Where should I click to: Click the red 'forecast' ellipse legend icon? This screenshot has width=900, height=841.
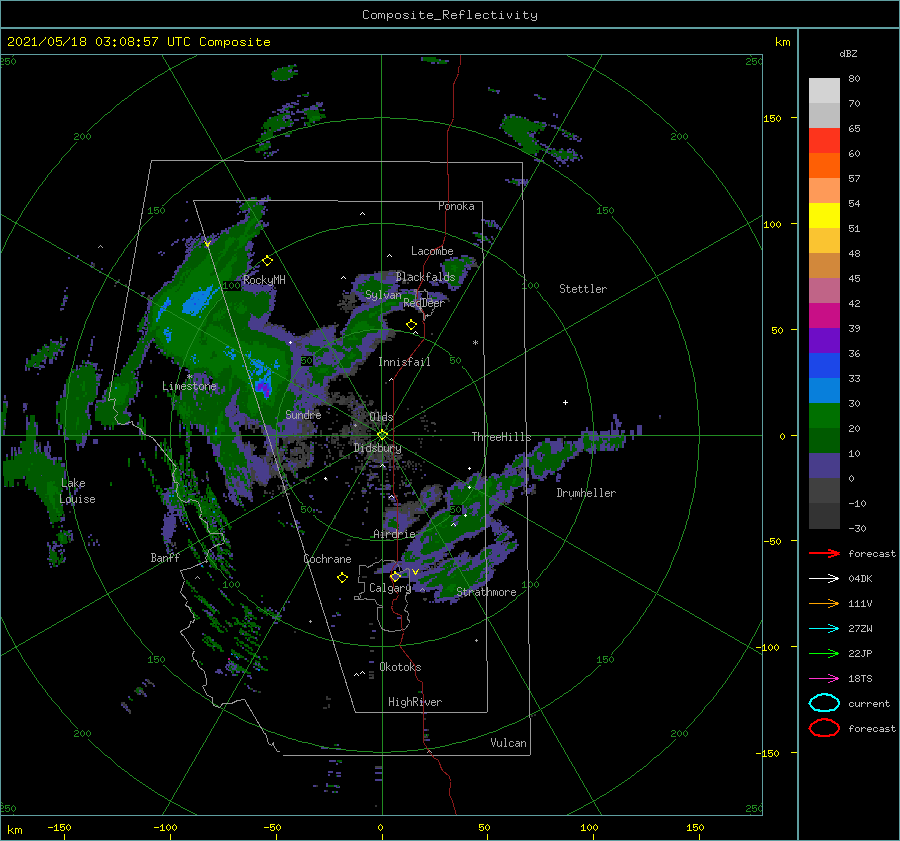click(x=824, y=728)
